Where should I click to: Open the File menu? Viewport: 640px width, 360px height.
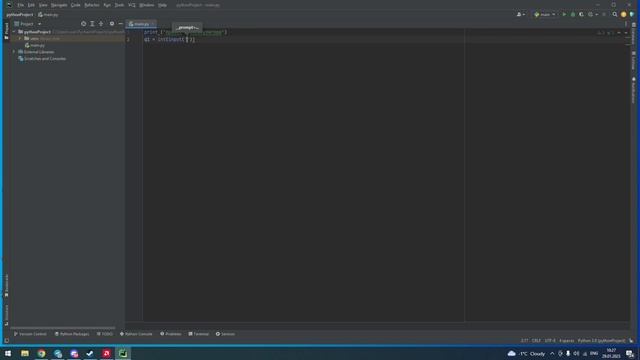[20, 5]
